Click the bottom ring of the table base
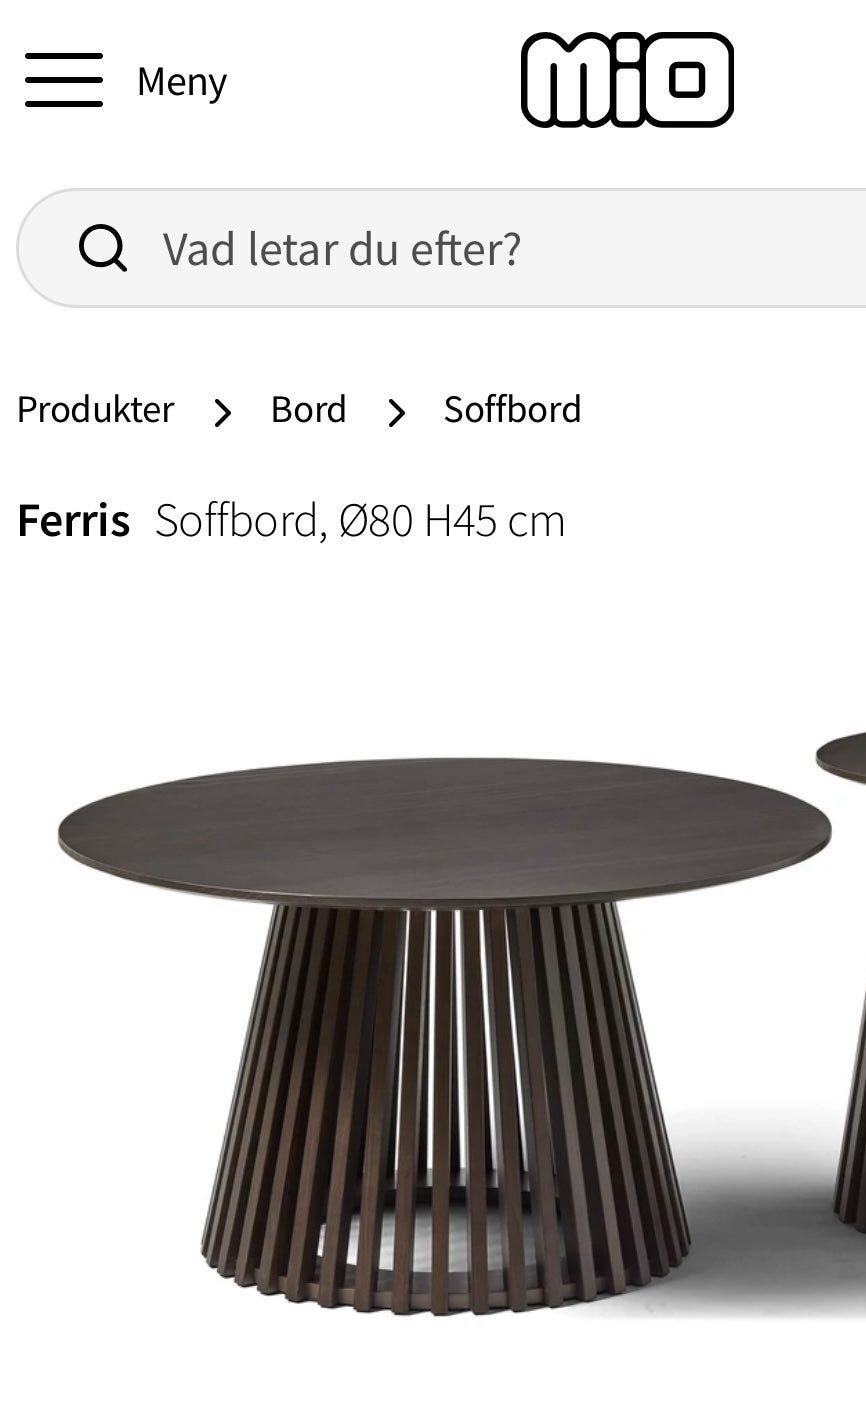Image resolution: width=866 pixels, height=1425 pixels. 445,1290
